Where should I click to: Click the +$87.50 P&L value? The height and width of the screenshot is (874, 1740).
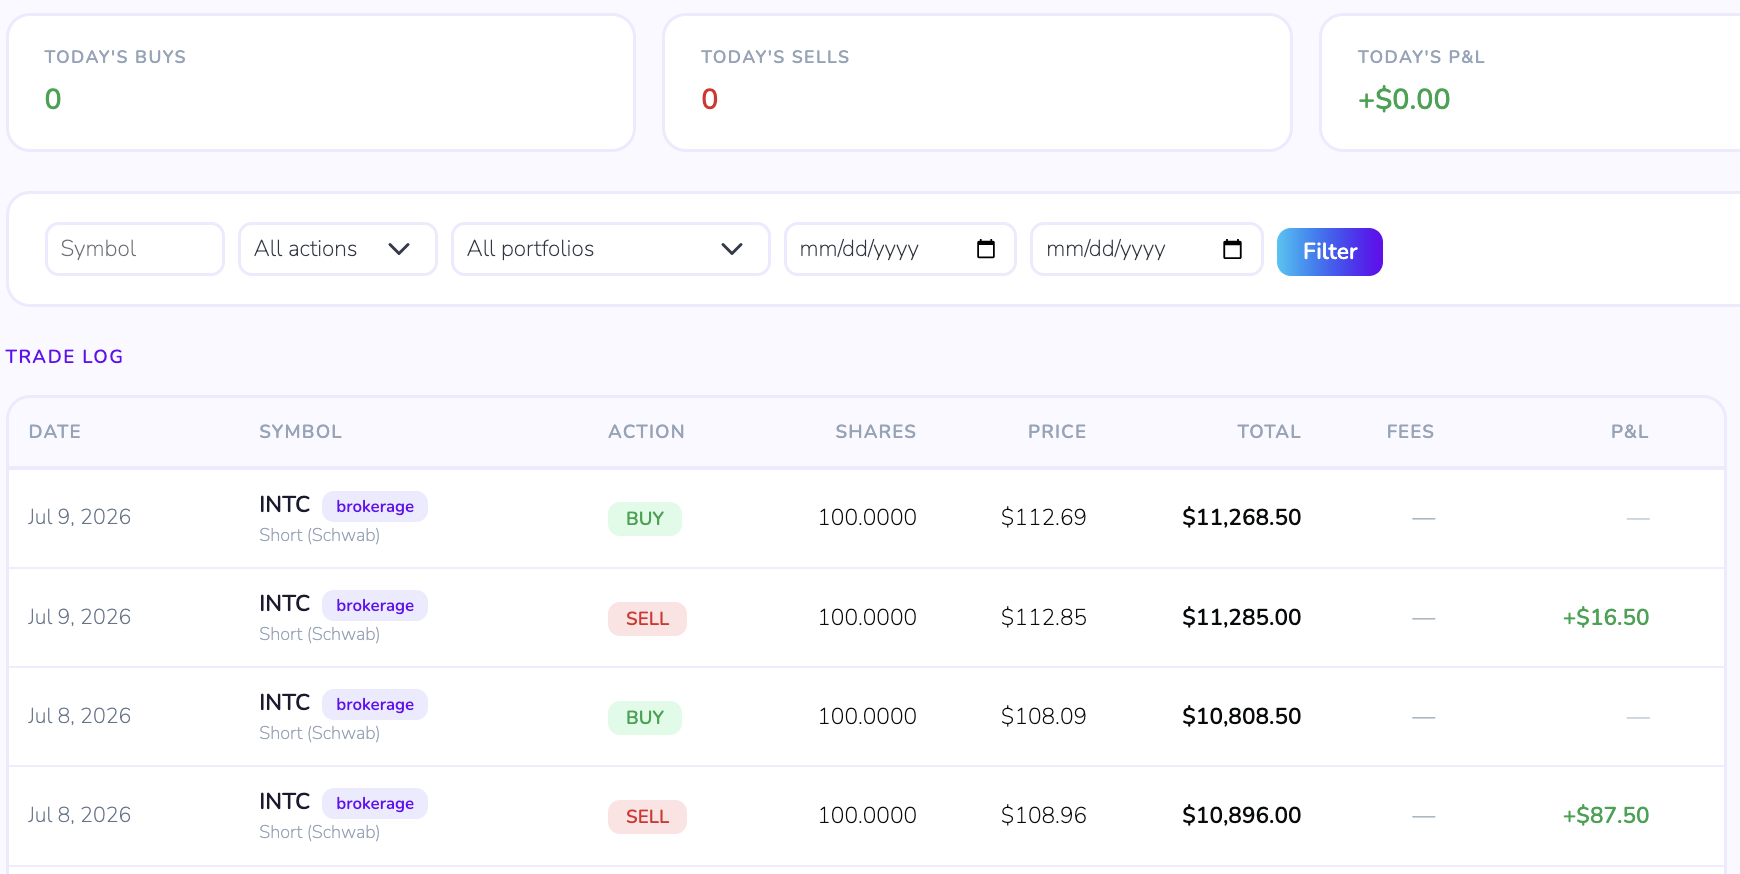[x=1606, y=815]
